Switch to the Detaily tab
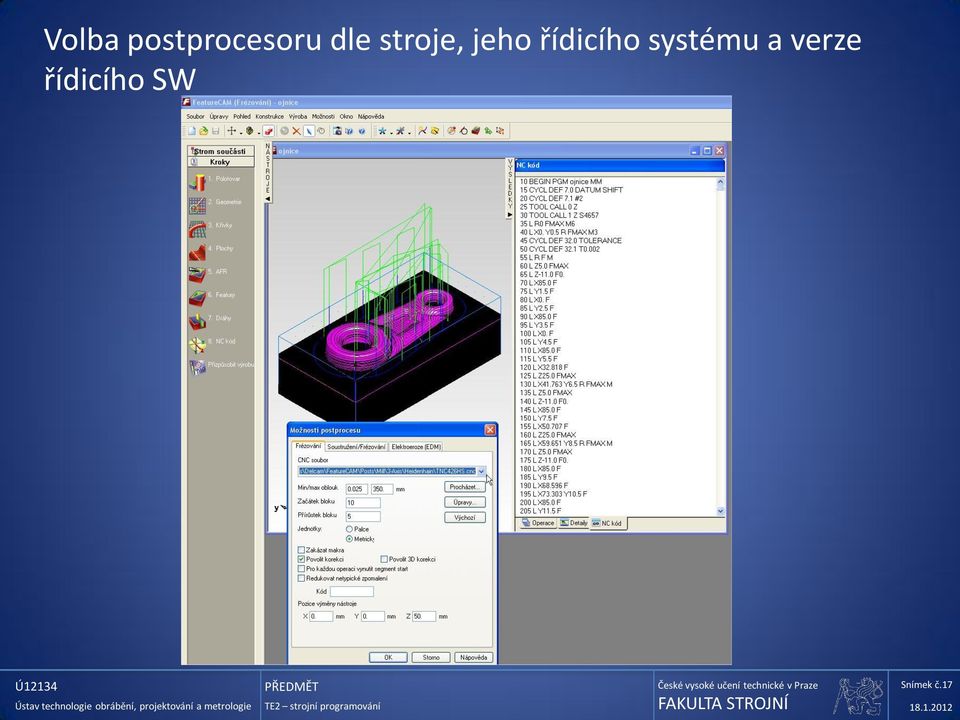 574,523
